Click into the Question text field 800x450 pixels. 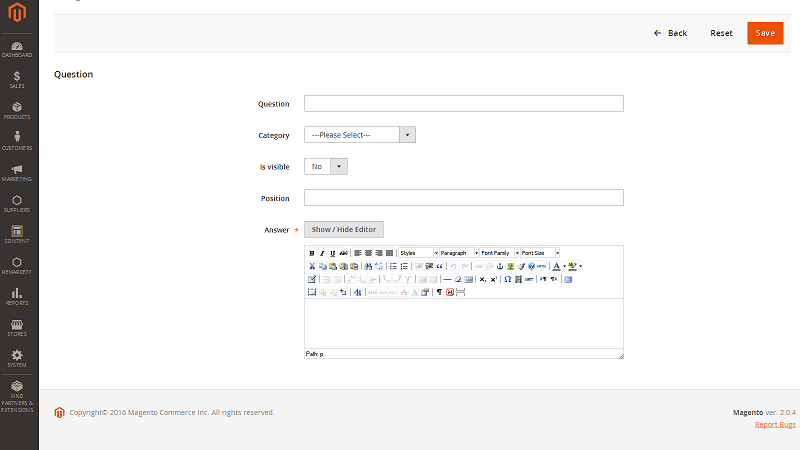[463, 104]
